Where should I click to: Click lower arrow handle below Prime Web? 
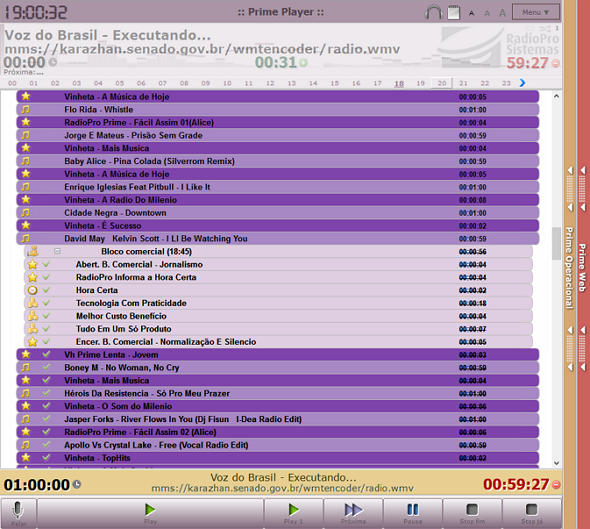click(583, 348)
